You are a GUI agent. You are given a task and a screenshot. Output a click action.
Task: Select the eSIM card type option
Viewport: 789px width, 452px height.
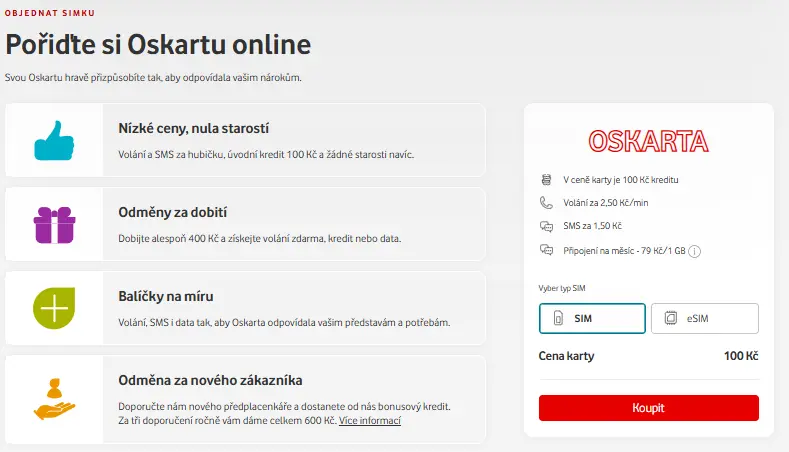(704, 318)
